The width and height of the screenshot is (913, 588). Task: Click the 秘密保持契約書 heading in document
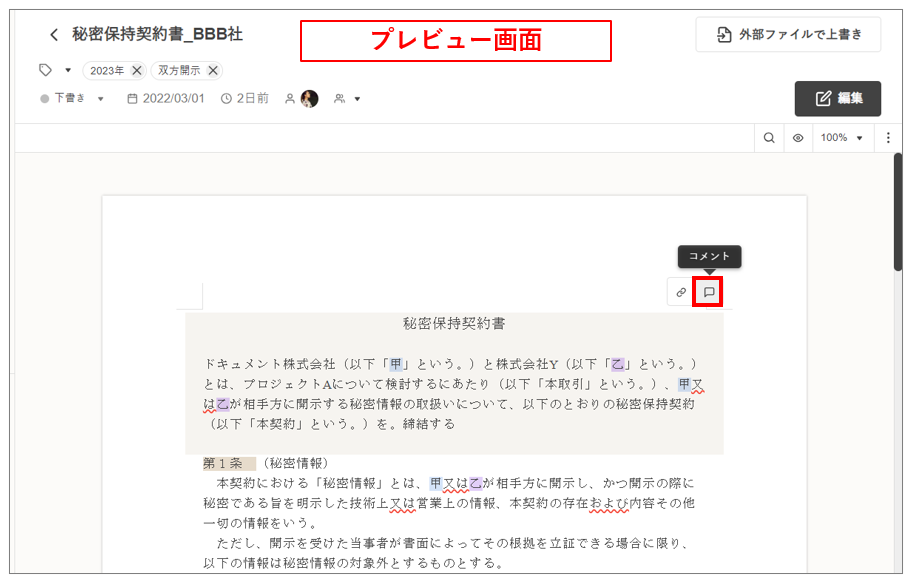(x=454, y=324)
